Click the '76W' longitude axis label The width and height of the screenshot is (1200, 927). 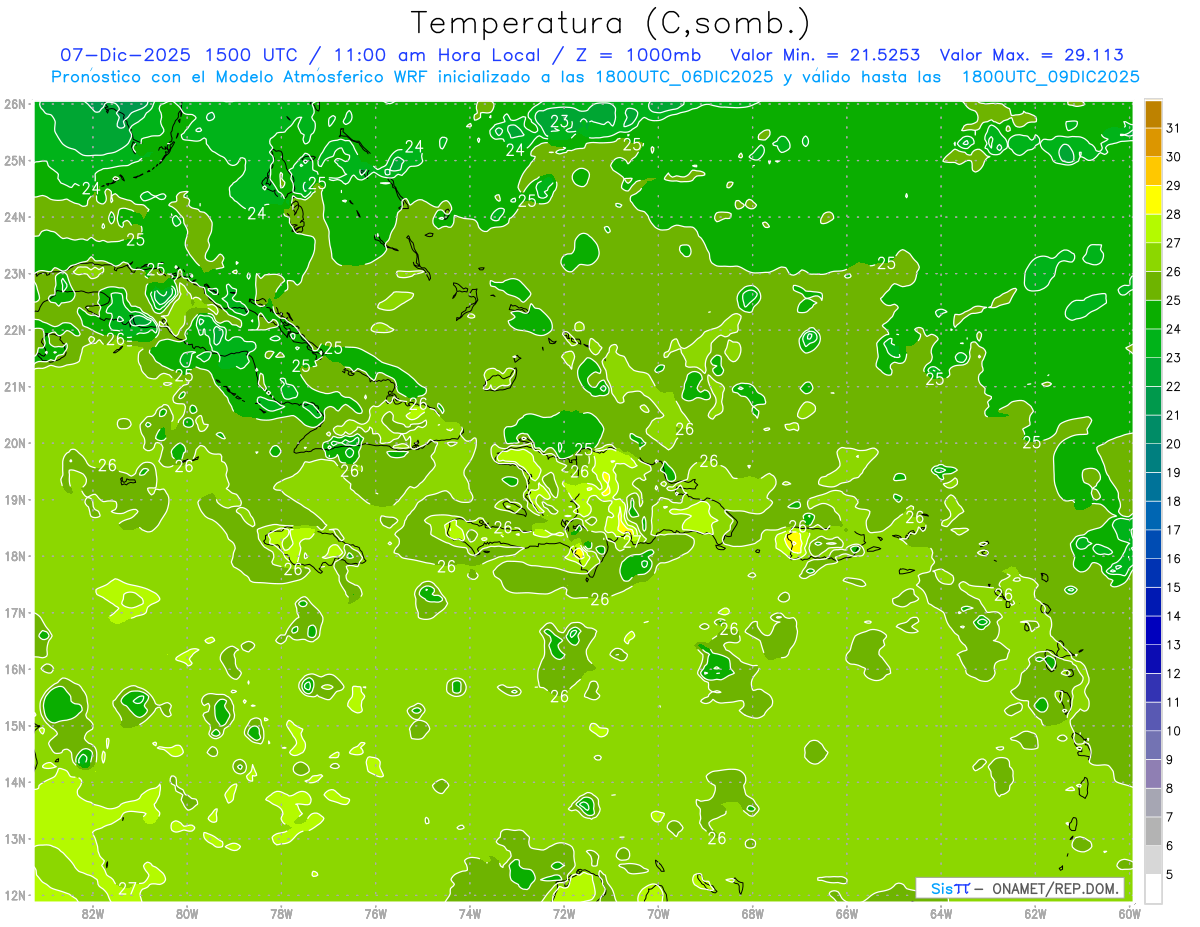click(375, 913)
